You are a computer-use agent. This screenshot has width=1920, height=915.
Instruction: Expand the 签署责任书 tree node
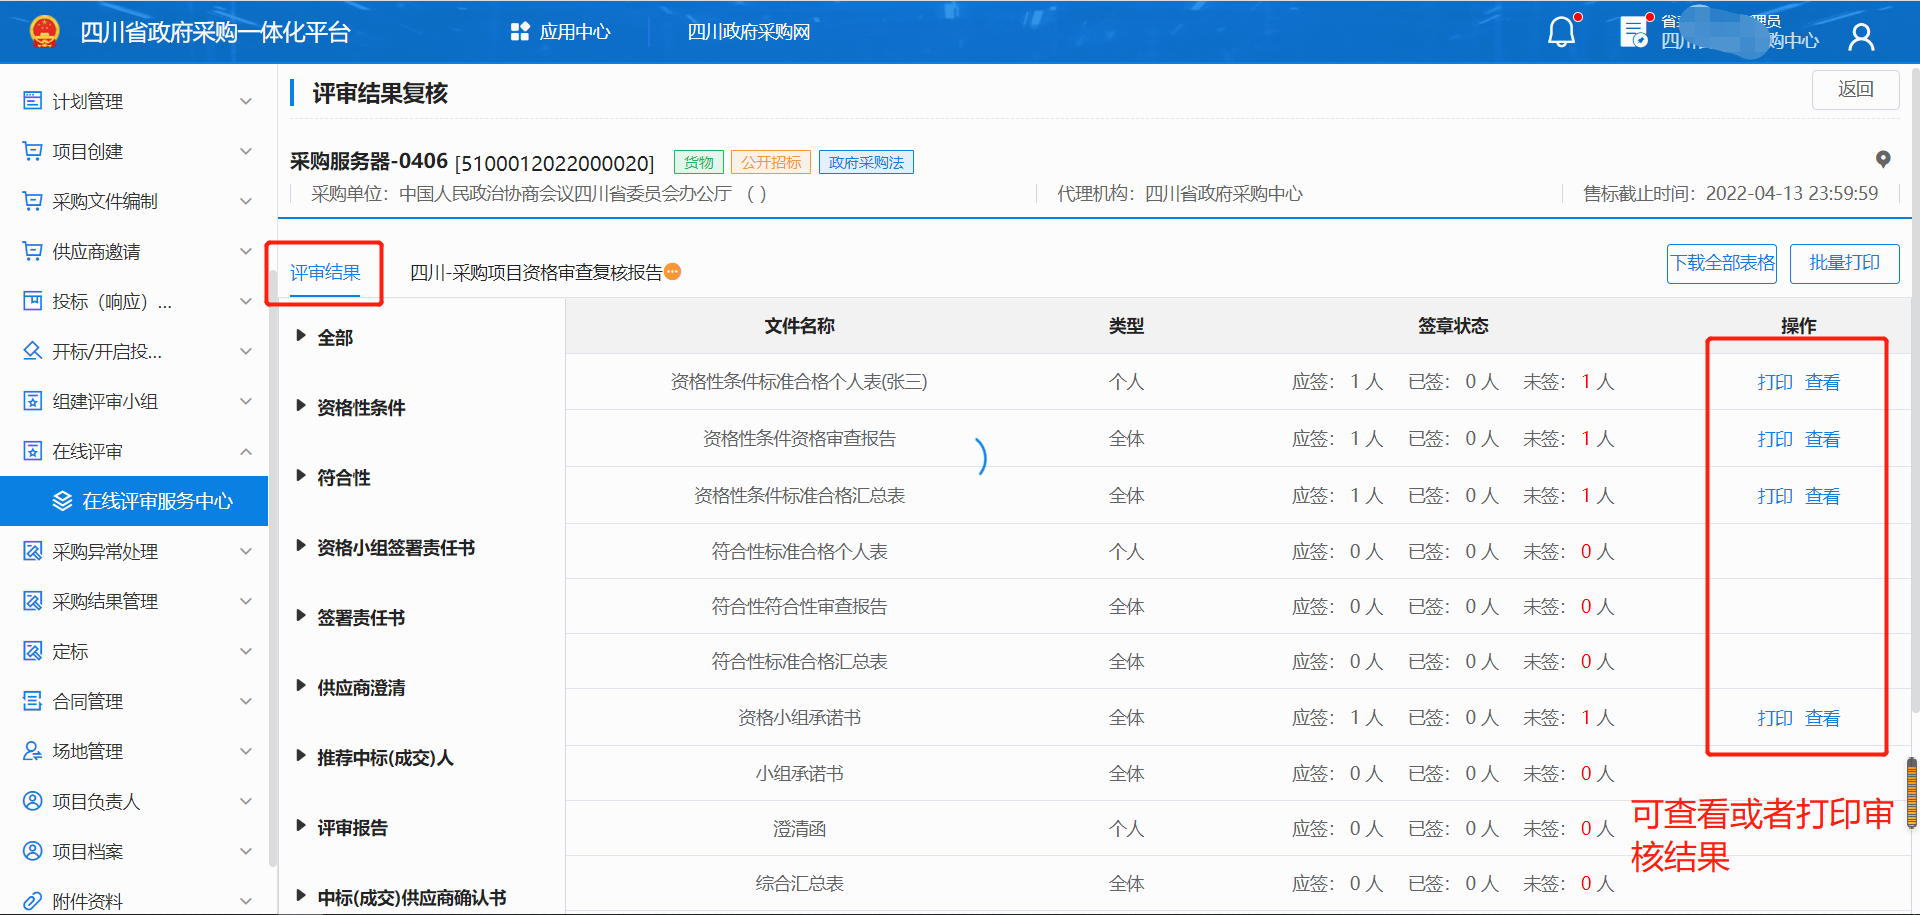point(301,616)
